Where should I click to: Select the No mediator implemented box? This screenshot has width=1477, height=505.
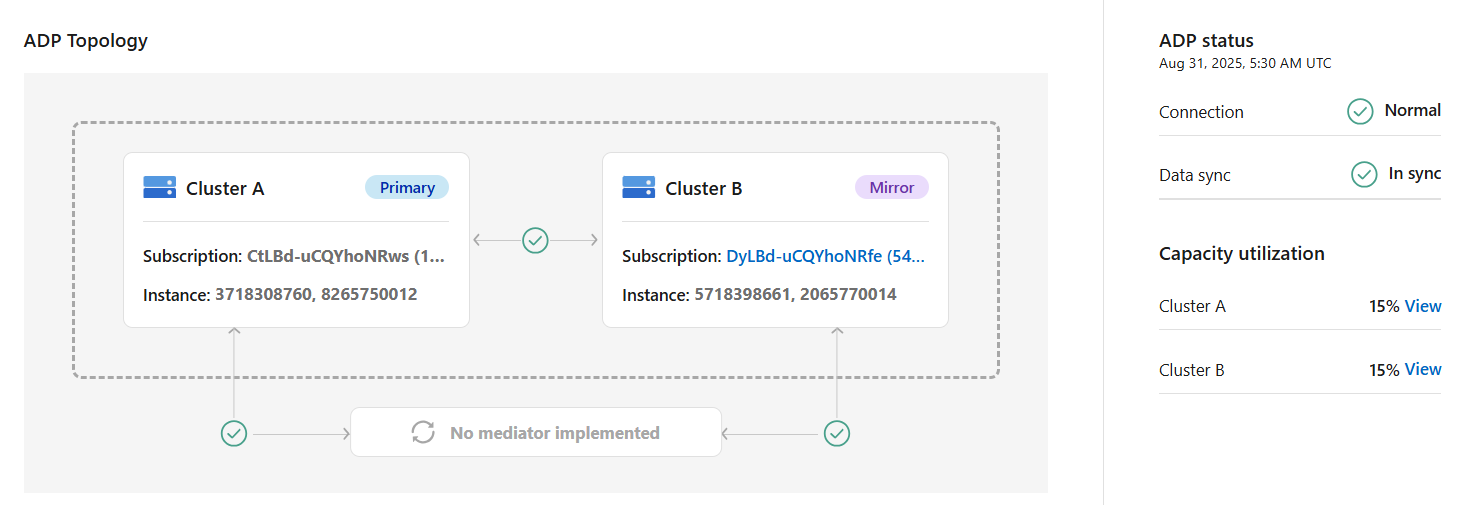(536, 433)
